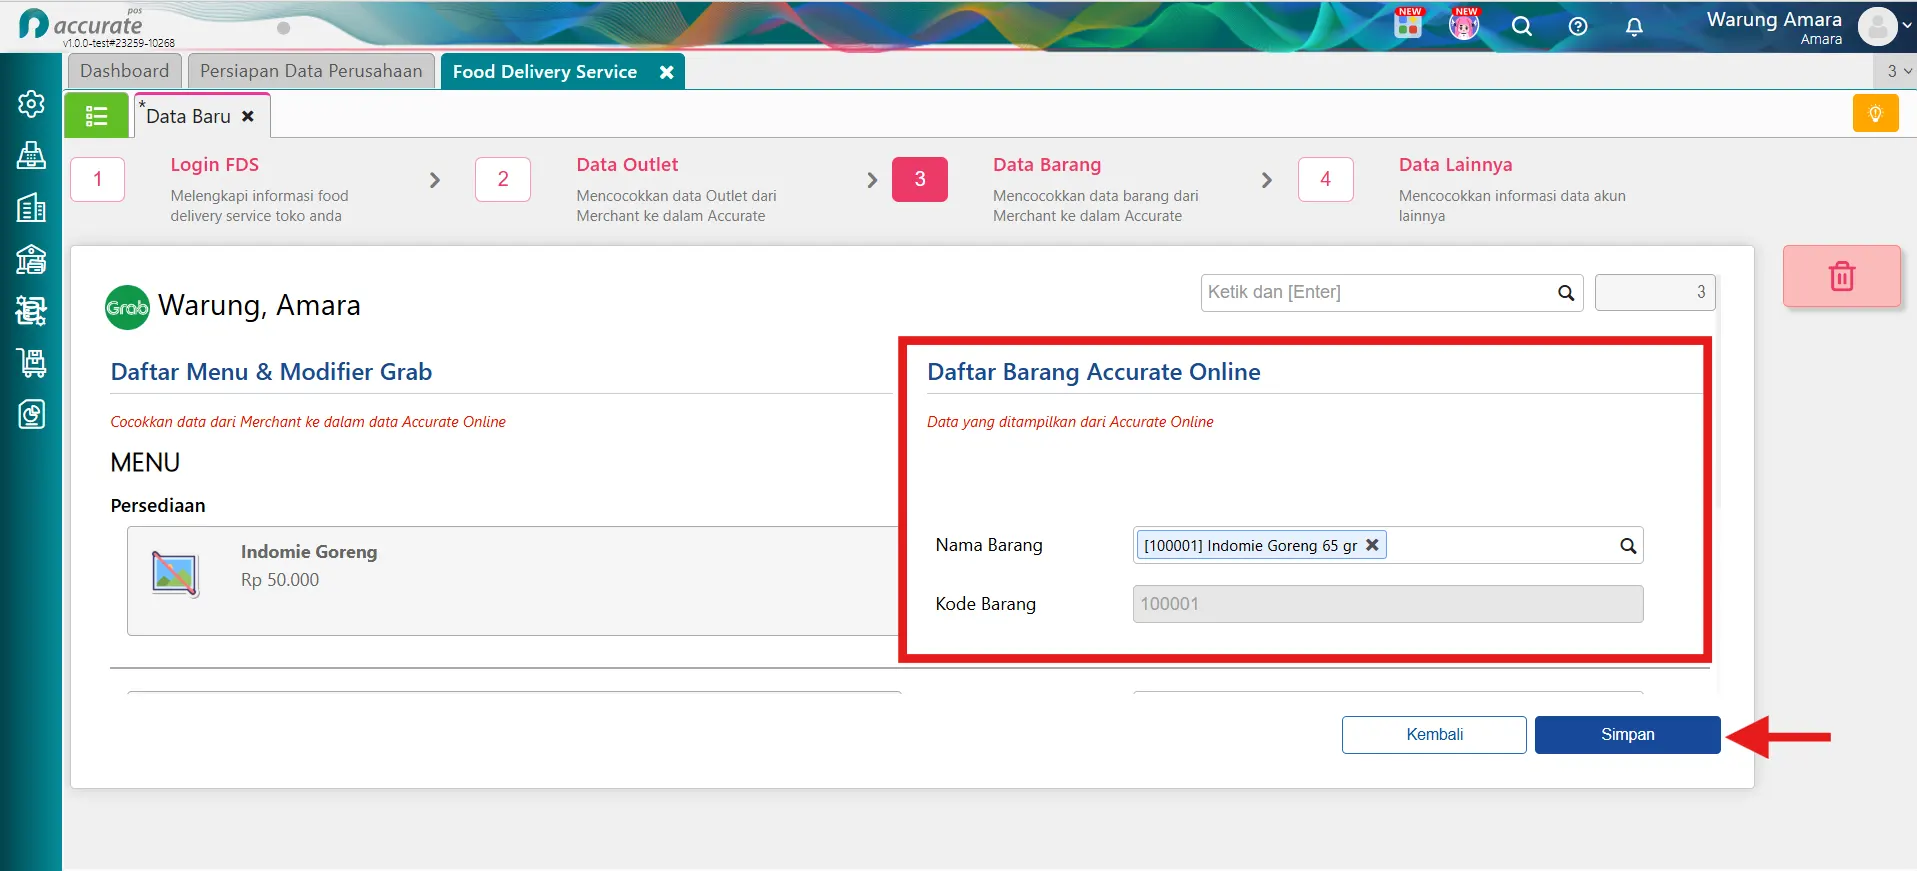The height and width of the screenshot is (871, 1917).
Task: Remove the Indomie Goreng 65 gr tag
Action: (x=1372, y=545)
